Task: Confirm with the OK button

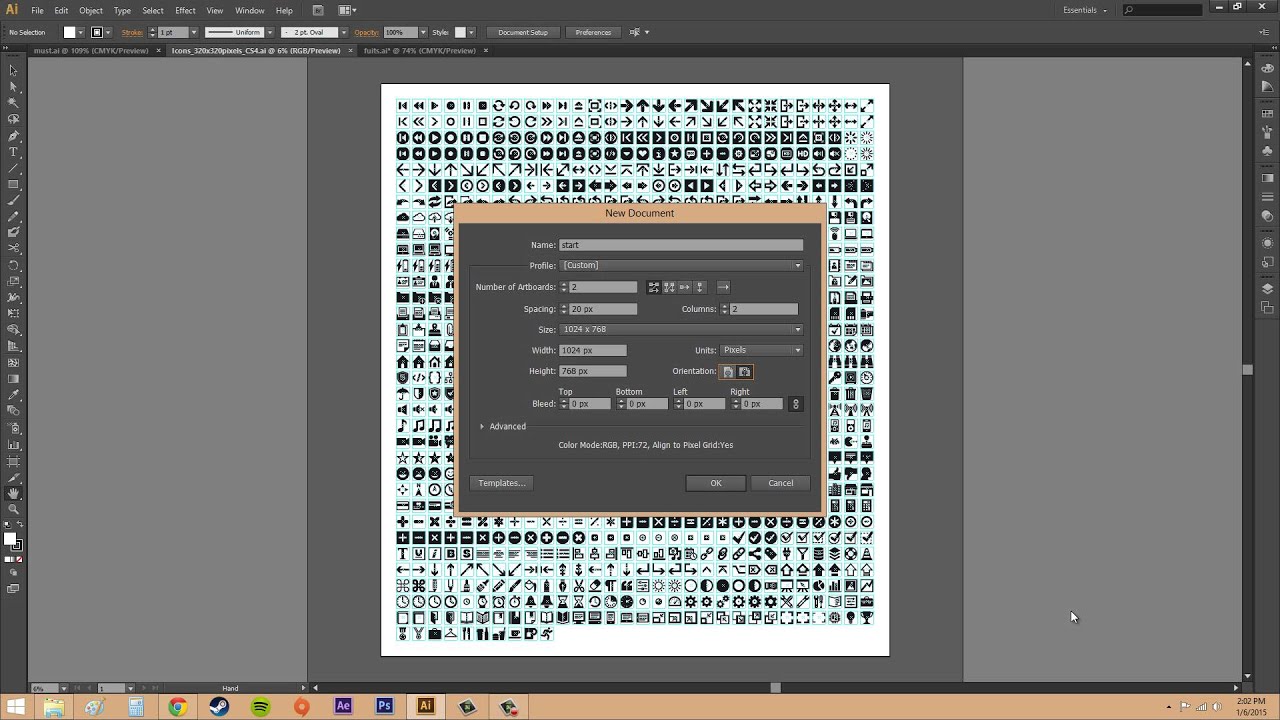Action: (716, 483)
